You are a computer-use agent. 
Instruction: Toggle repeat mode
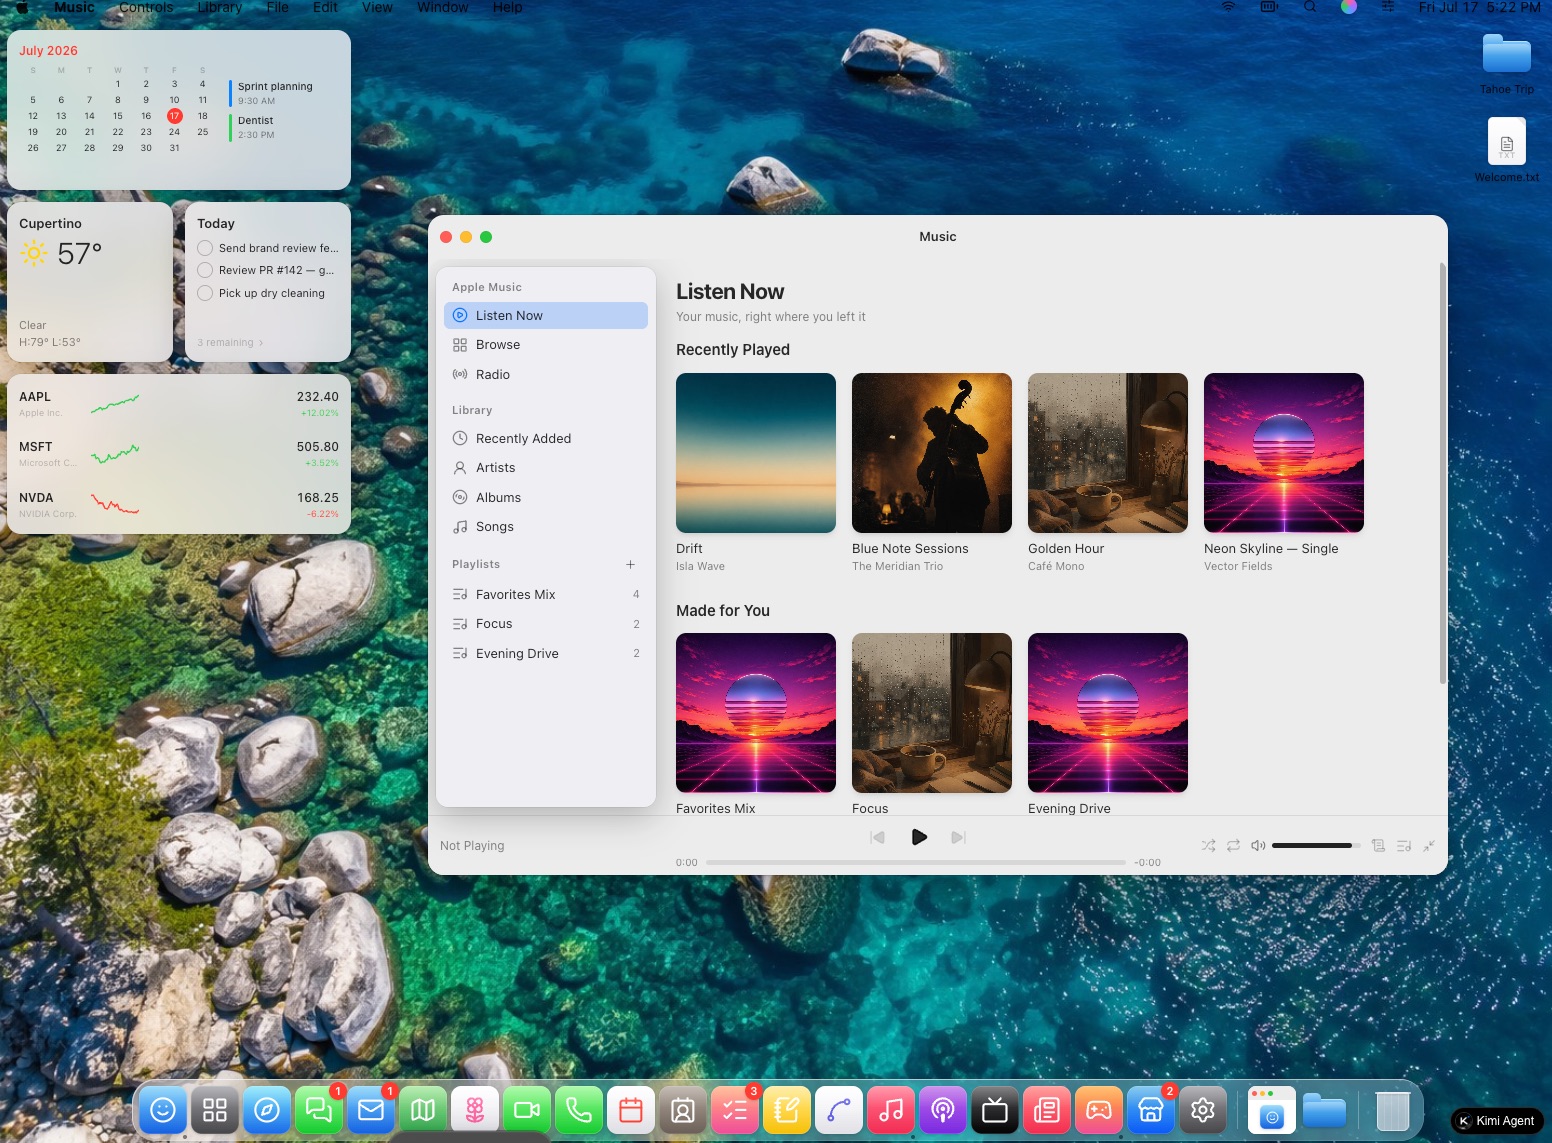click(1233, 846)
